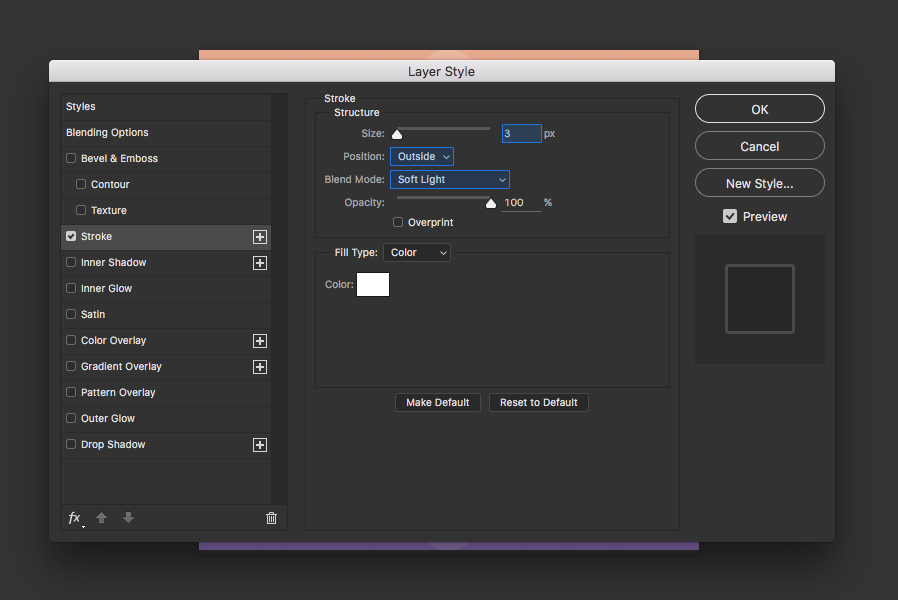This screenshot has width=898, height=600.
Task: Enable the Outer Glow checkbox
Action: pos(71,418)
